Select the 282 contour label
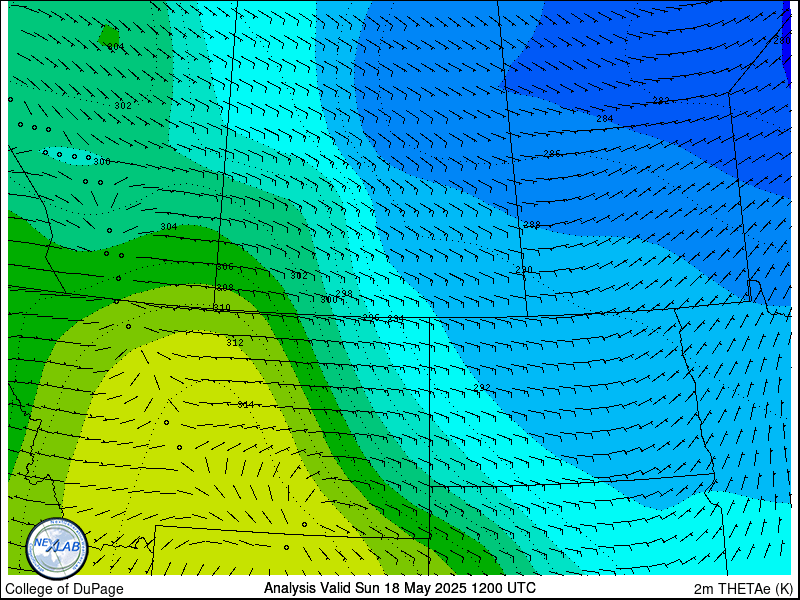Image resolution: width=800 pixels, height=600 pixels. (x=661, y=101)
